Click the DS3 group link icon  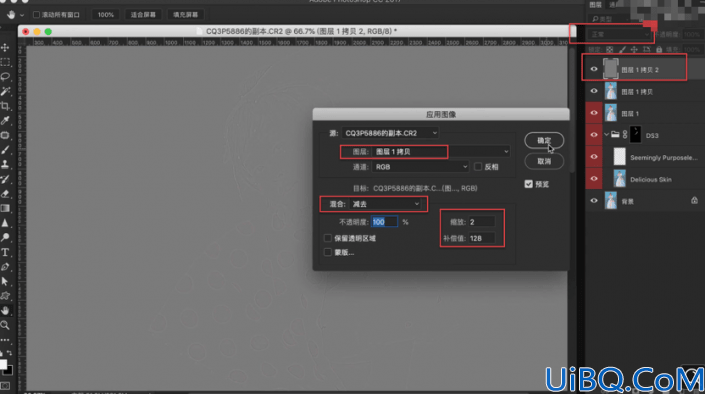click(x=625, y=134)
